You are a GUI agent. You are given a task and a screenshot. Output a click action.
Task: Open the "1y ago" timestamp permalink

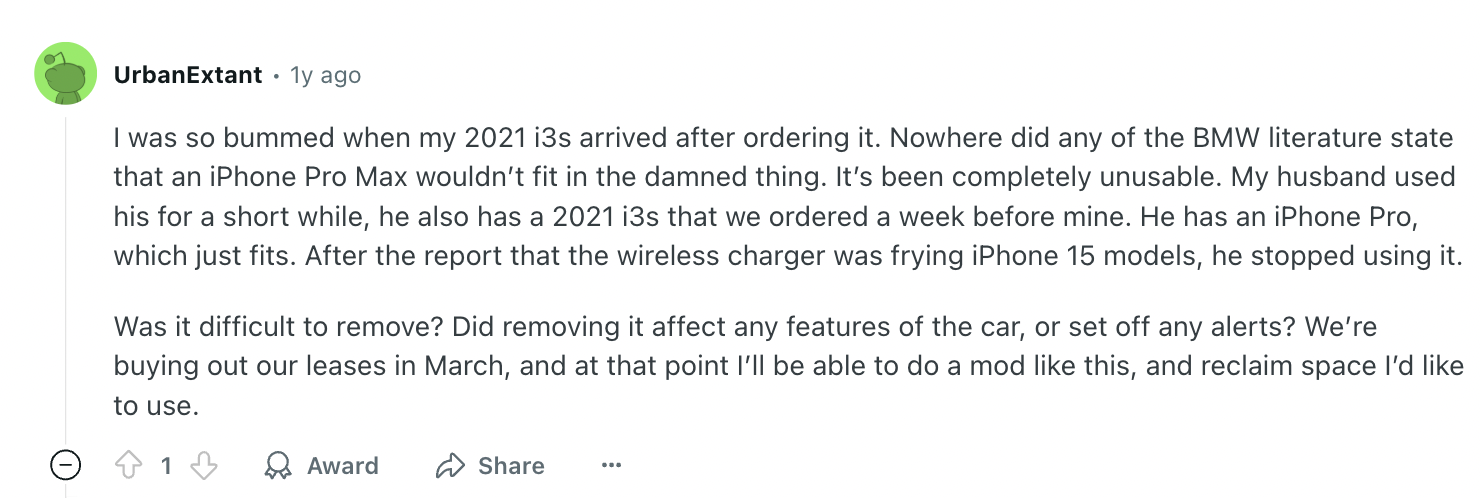pos(325,75)
